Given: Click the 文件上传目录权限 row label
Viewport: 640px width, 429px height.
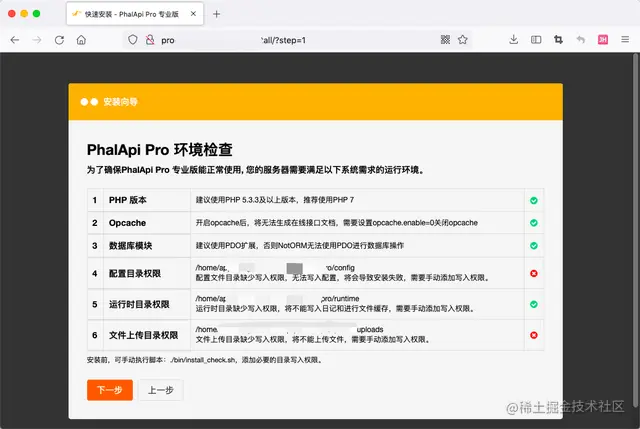Looking at the screenshot, I should [143, 336].
